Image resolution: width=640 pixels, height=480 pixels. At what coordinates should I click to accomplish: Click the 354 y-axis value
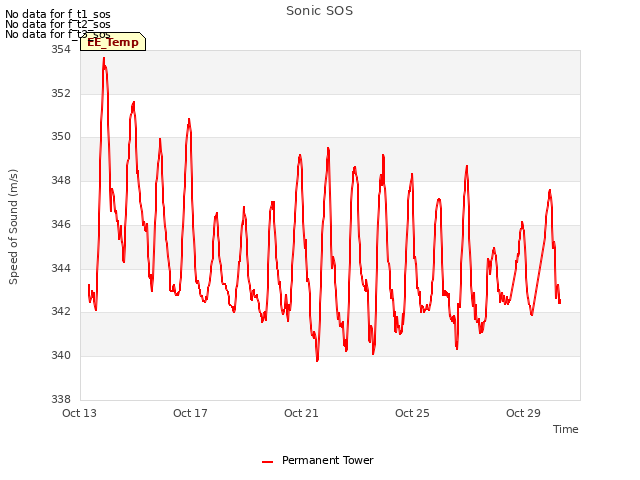point(61,49)
